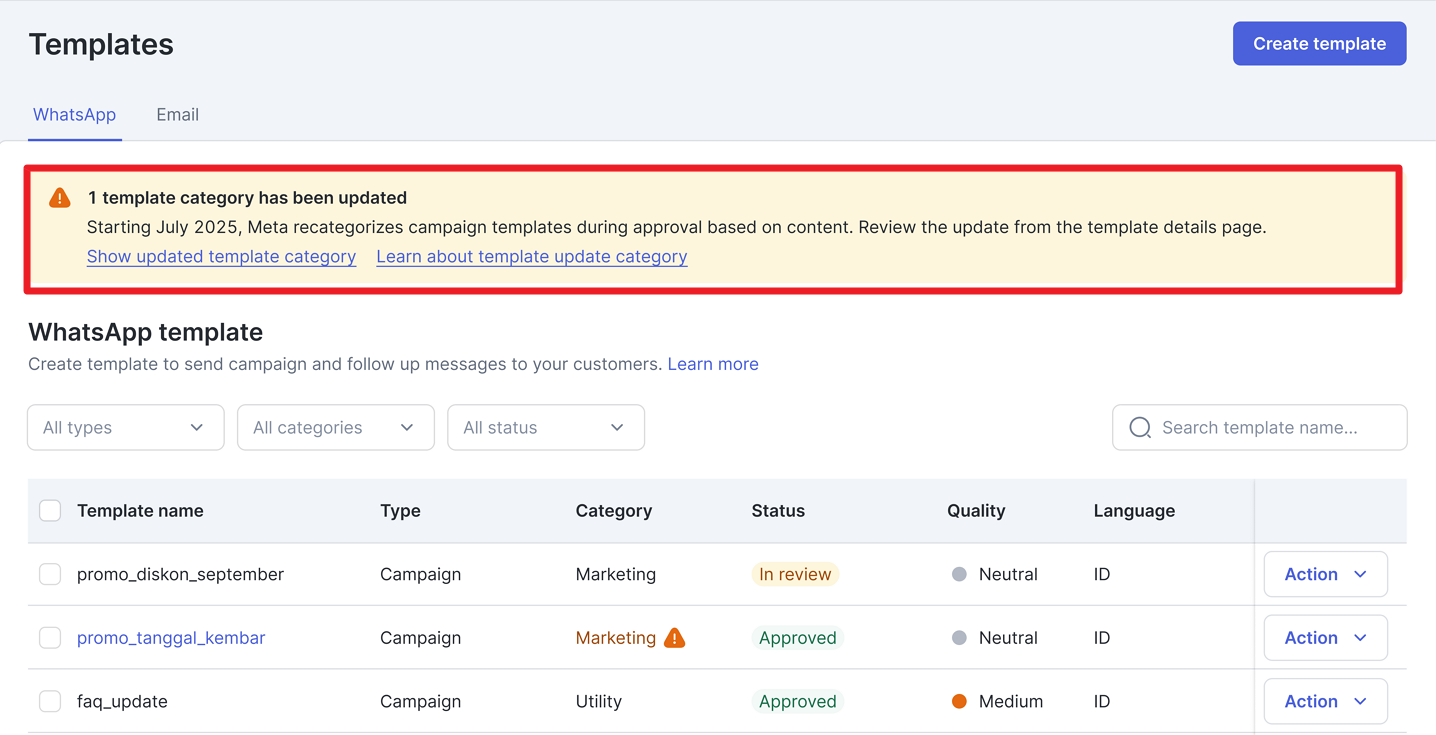Open the promo_tanggal_kembar template link
Image resolution: width=1436 pixels, height=735 pixels.
(x=171, y=638)
